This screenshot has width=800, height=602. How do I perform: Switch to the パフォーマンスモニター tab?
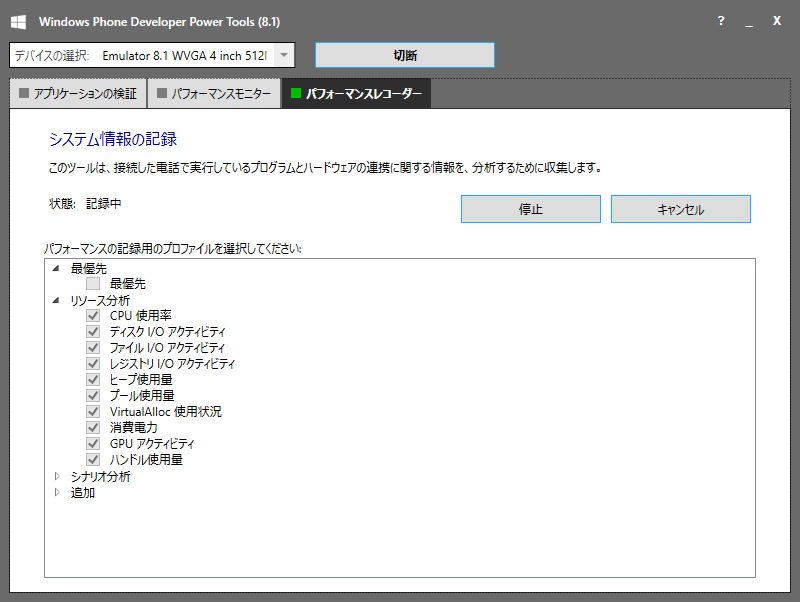[x=214, y=93]
